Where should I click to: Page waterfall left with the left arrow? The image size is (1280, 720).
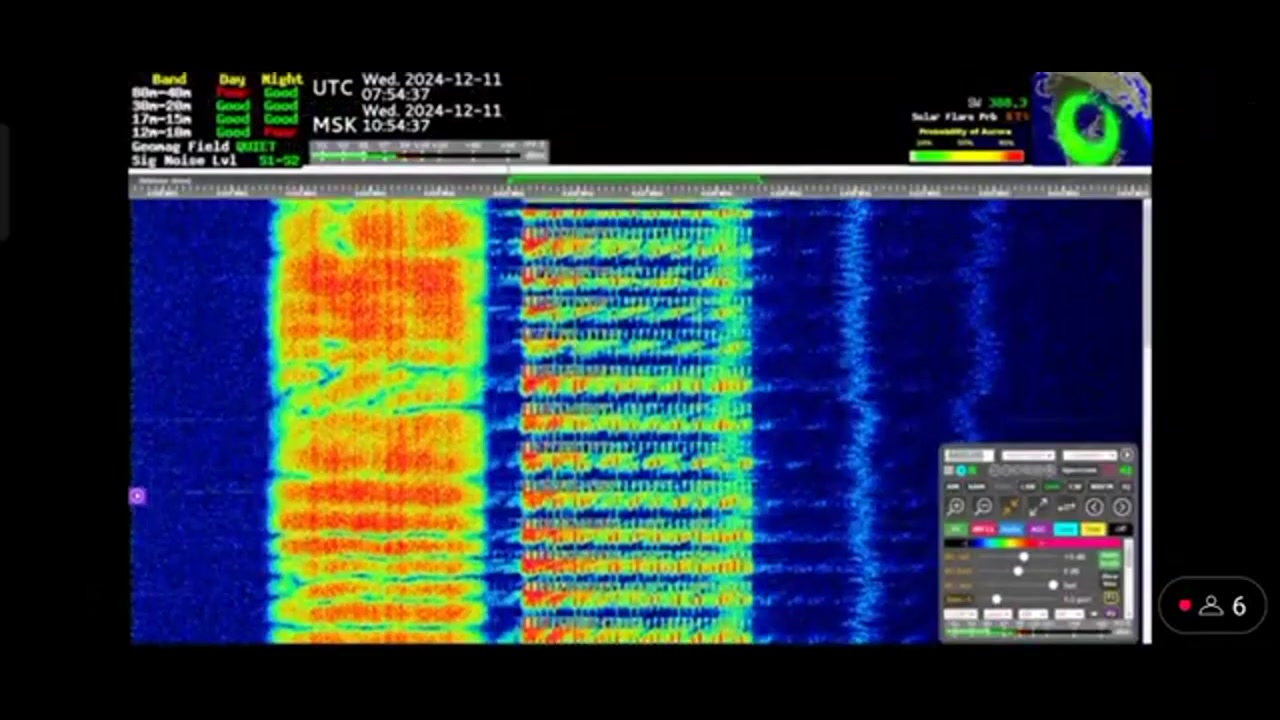tap(1095, 507)
